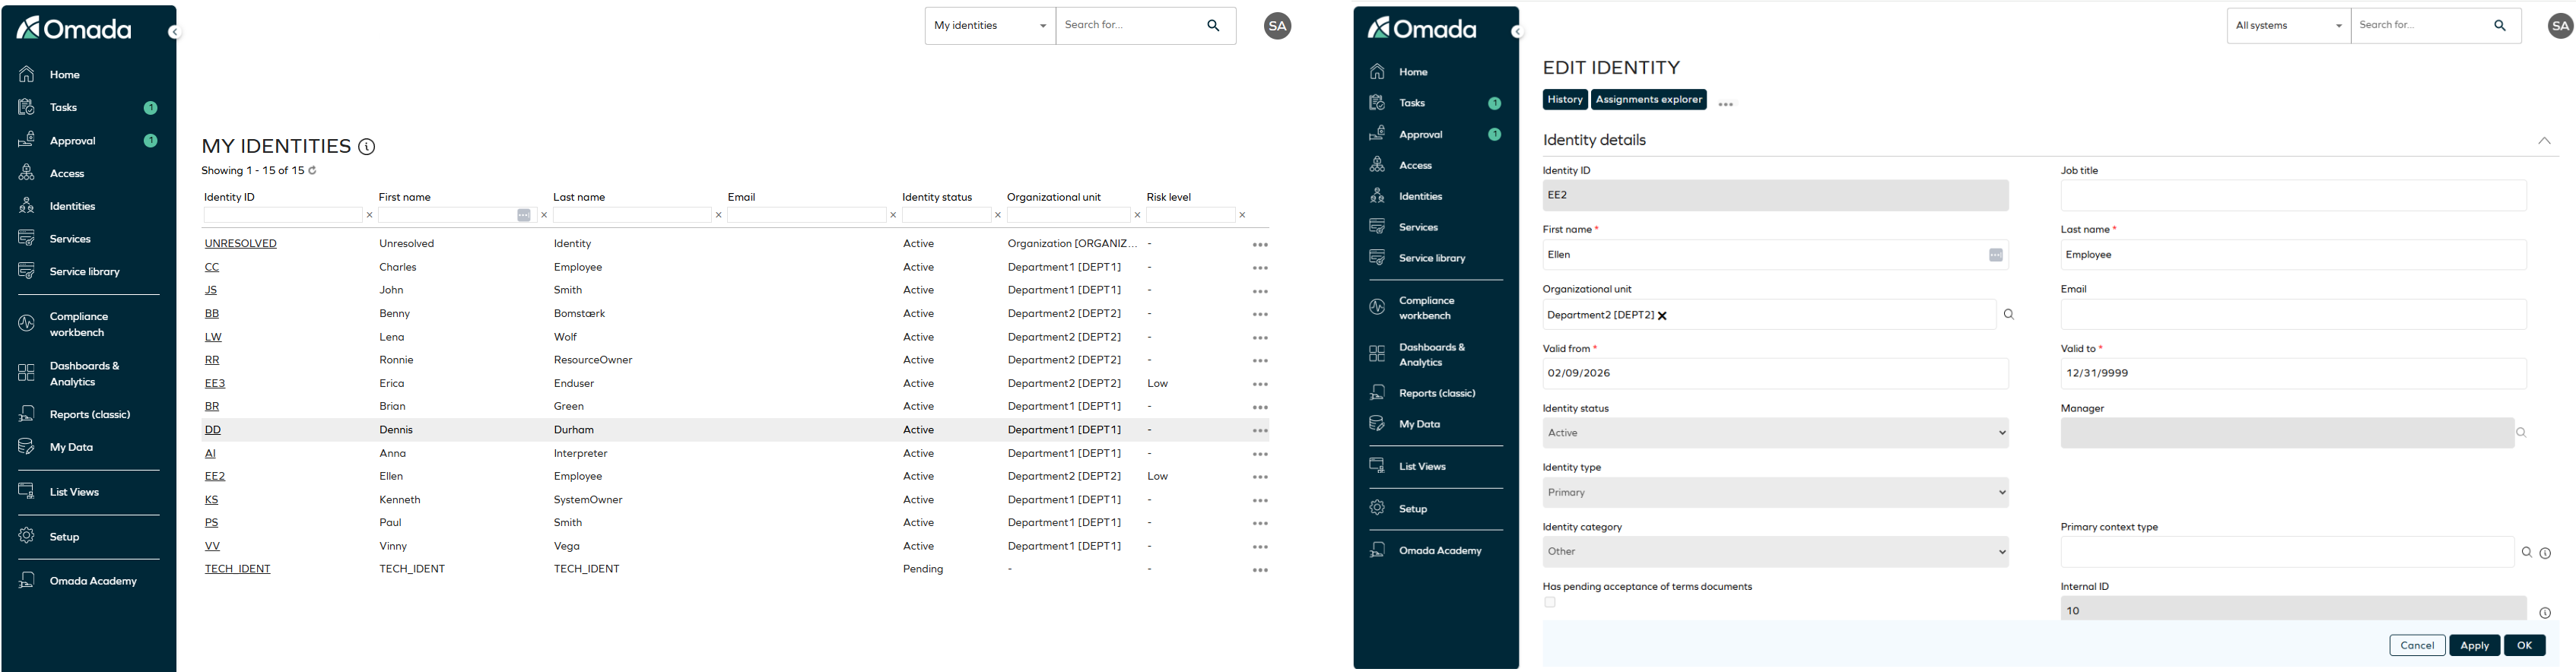Screen dimensions: 2576x672
Task: Toggle Has pending acceptance of terms checkbox
Action: pos(1550,603)
